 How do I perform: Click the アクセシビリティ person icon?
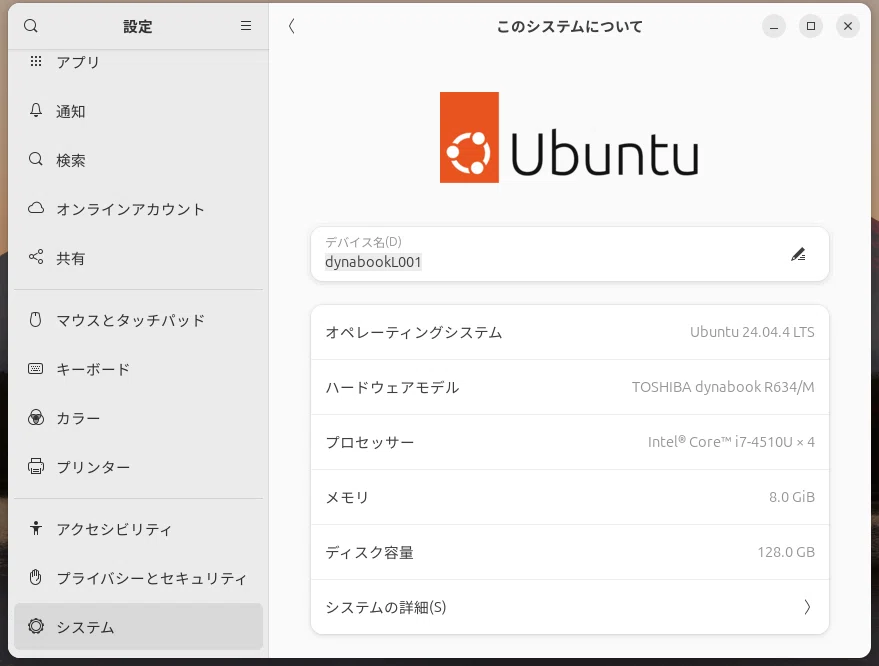pyautogui.click(x=36, y=528)
